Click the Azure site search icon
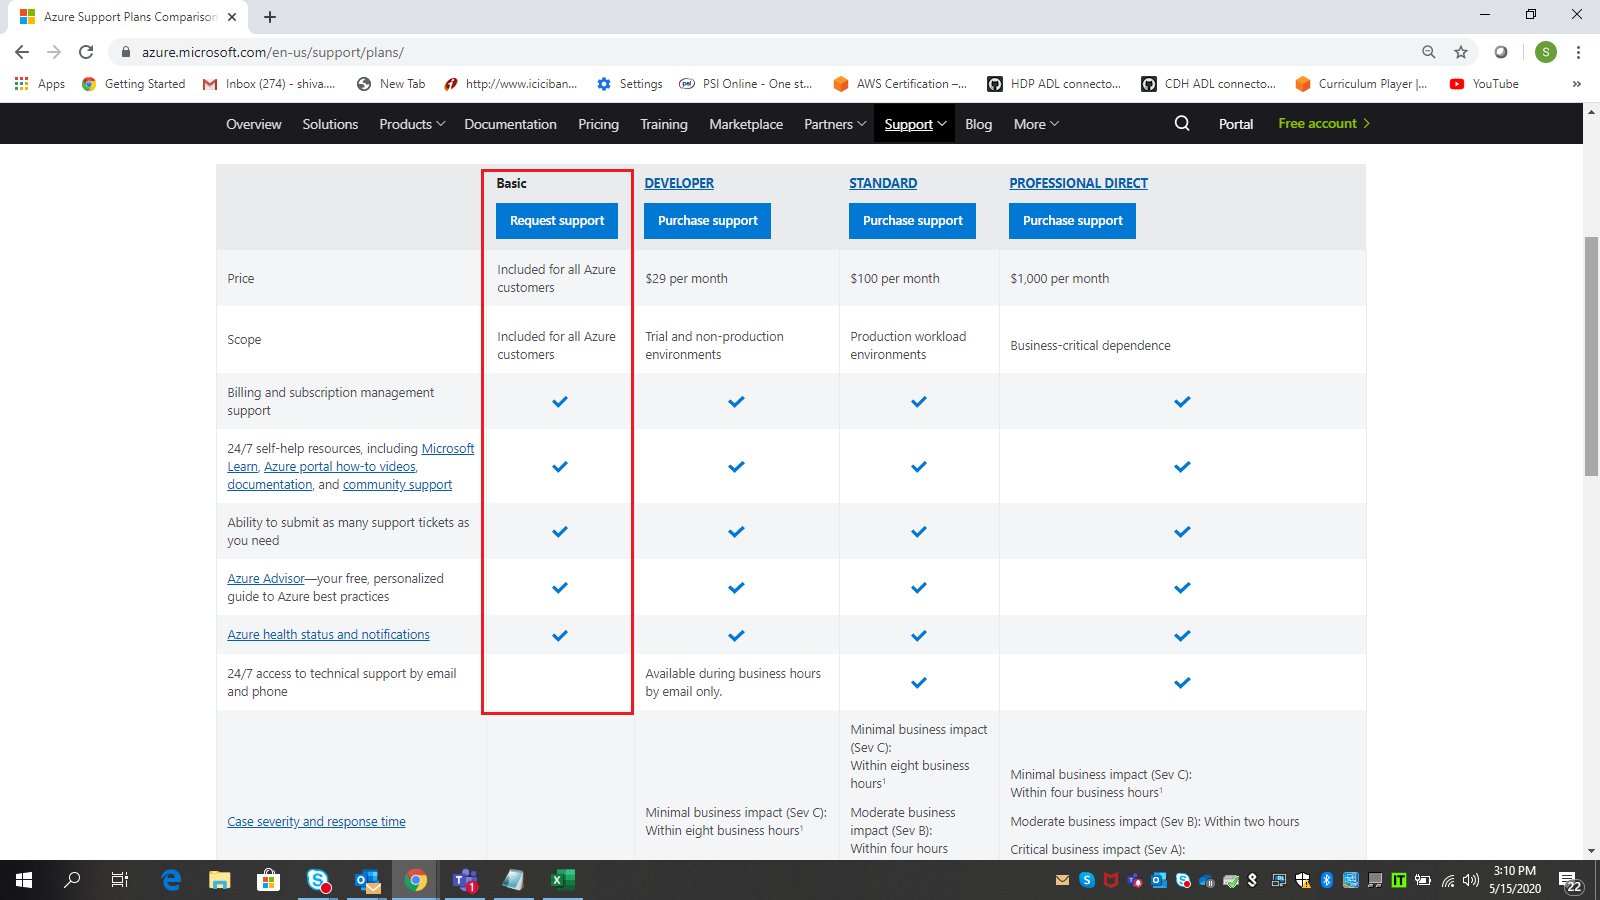 coord(1182,123)
